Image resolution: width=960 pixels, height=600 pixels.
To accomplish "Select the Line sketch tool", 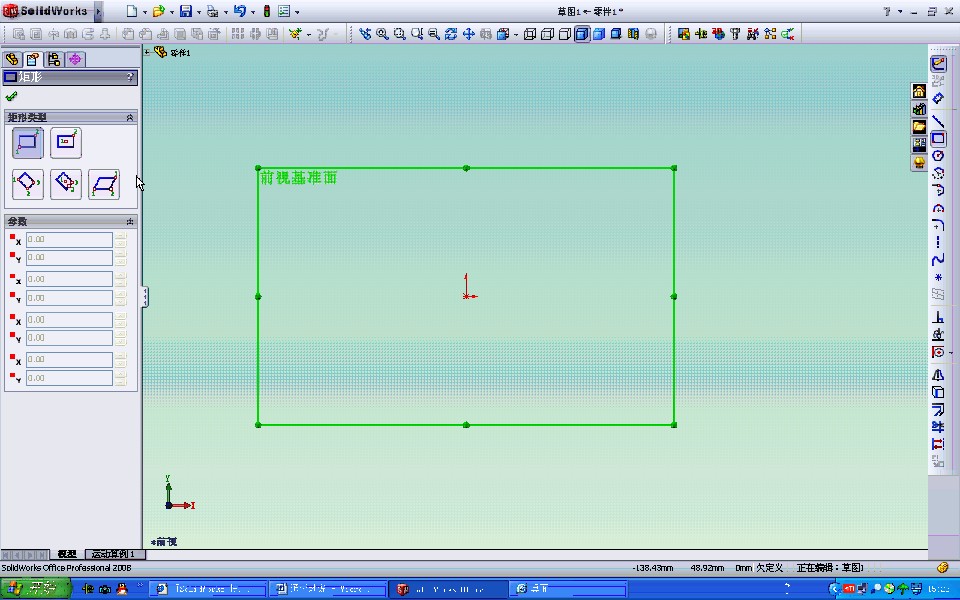I will pos(938,121).
